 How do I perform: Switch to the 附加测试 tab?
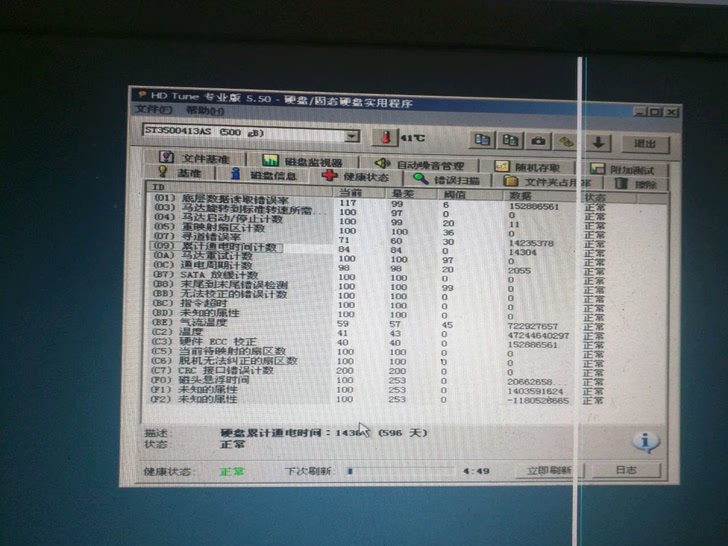click(622, 169)
